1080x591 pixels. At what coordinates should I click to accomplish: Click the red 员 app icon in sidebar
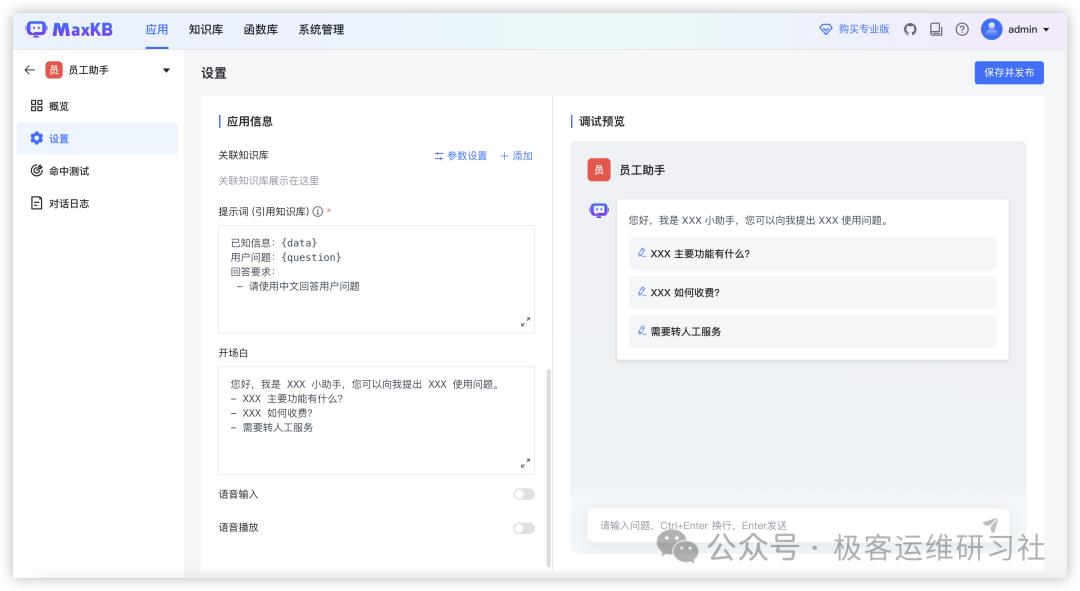(x=54, y=70)
